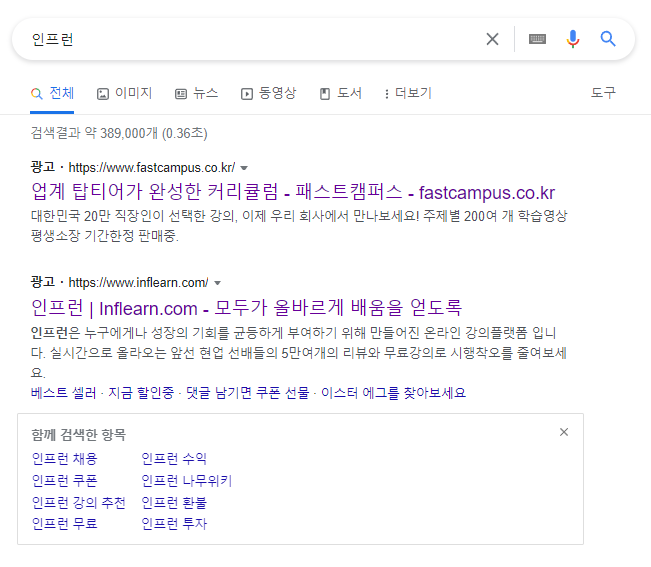Open the 이스터 에그를 찾아보세요 sitelink
651x567 pixels.
pos(394,393)
